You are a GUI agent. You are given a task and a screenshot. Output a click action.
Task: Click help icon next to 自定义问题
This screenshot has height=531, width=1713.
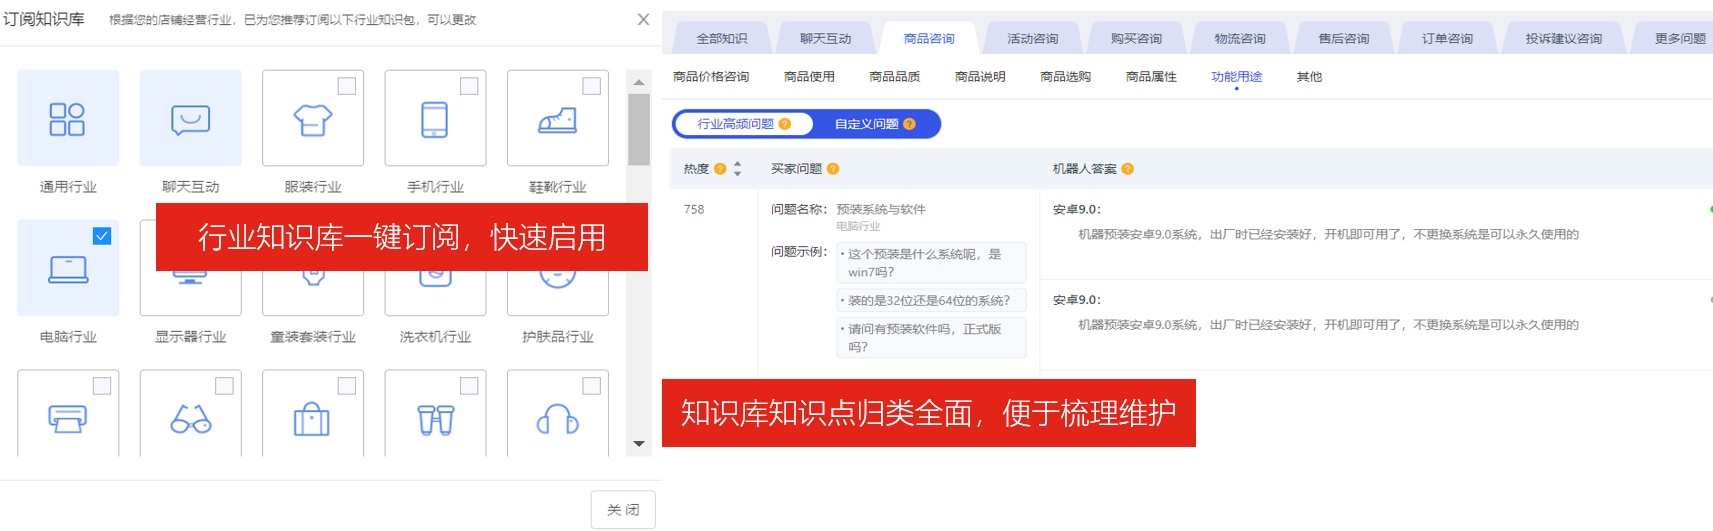tap(909, 124)
